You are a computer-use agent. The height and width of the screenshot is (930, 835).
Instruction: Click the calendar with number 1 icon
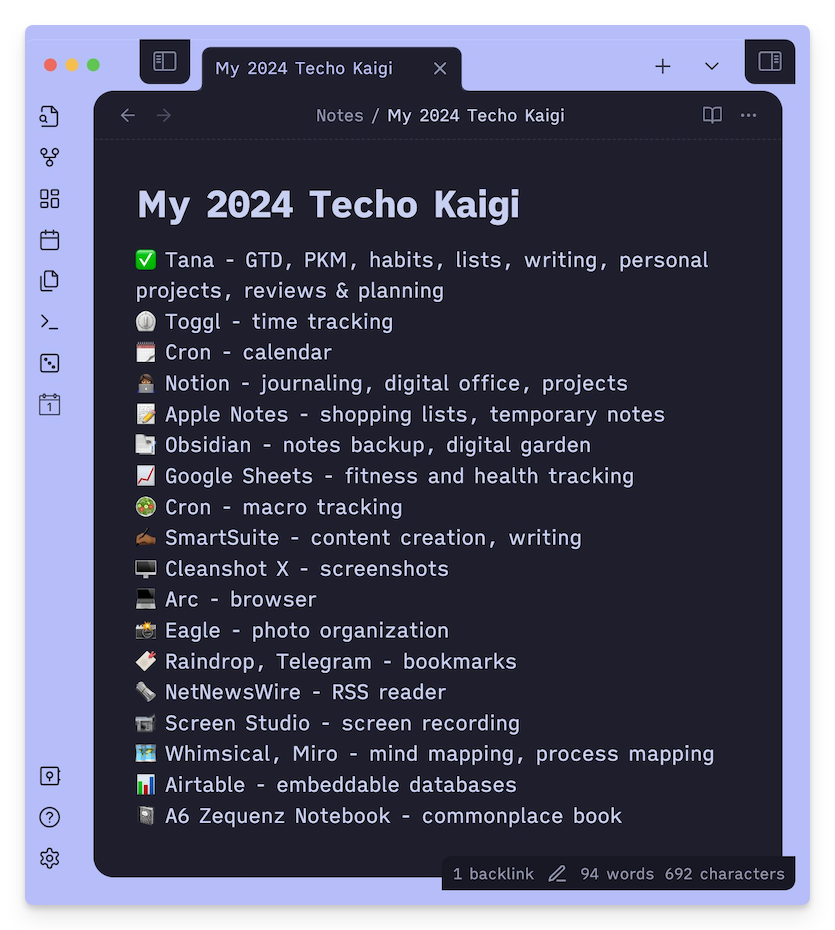pos(49,405)
